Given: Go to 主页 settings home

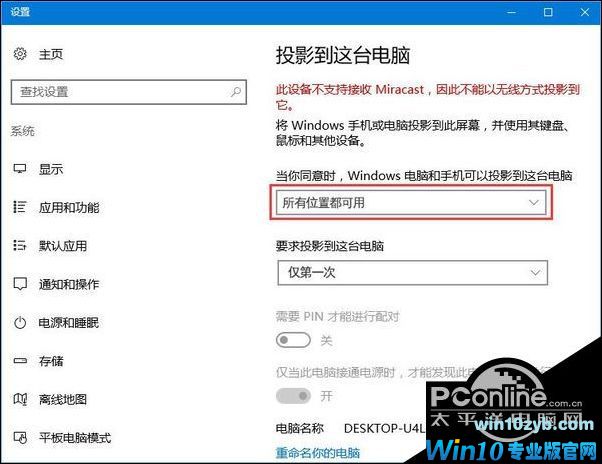Looking at the screenshot, I should pos(51,54).
